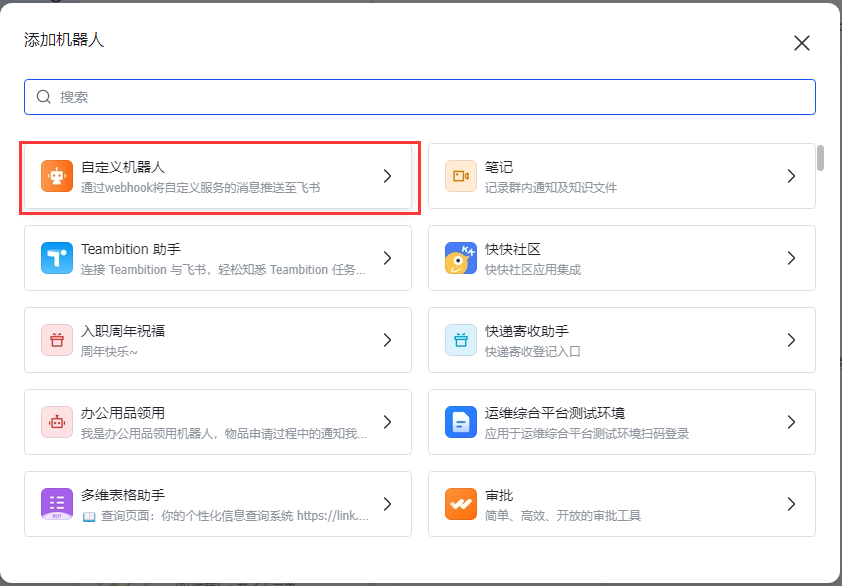Click description 快快社区应用集成
The height and width of the screenshot is (586, 842).
tap(533, 270)
